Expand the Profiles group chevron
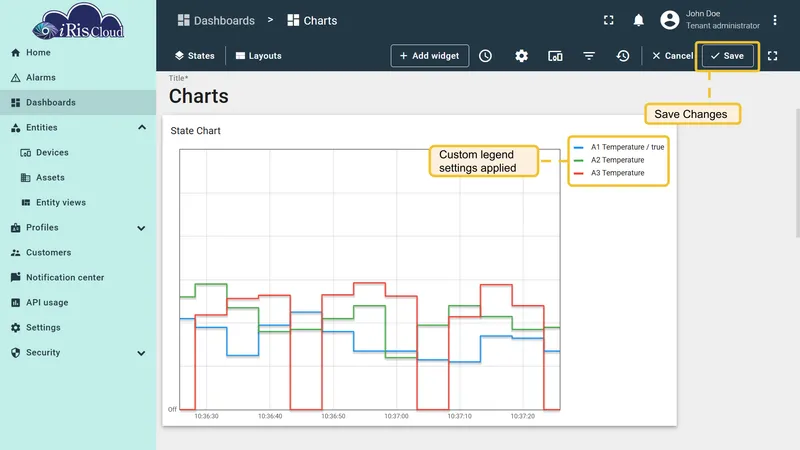Screen dimensions: 800x450 click(141, 228)
